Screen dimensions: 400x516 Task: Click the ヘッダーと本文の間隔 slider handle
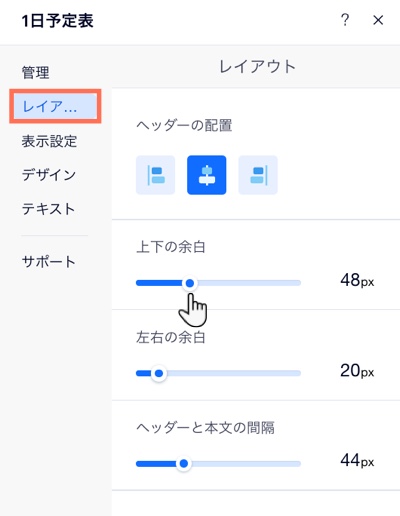coord(183,463)
